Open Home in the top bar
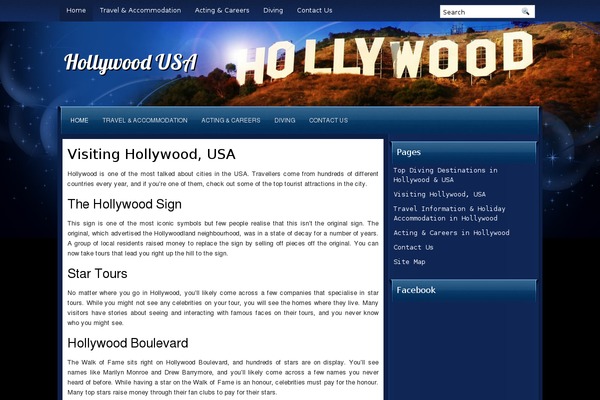 (x=76, y=10)
